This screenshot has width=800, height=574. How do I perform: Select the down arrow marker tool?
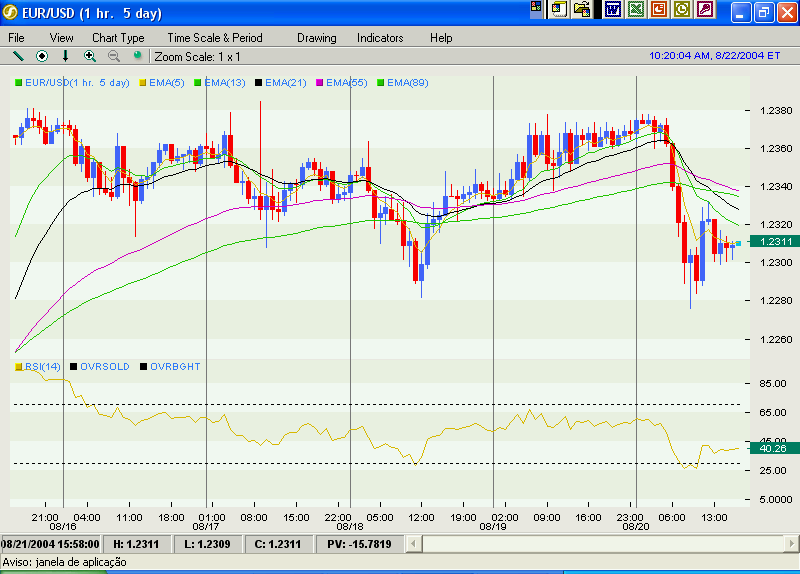click(x=65, y=56)
